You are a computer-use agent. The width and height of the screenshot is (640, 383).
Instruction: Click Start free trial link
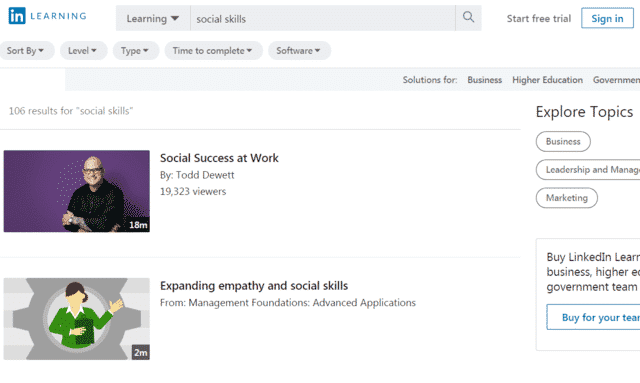tap(538, 18)
